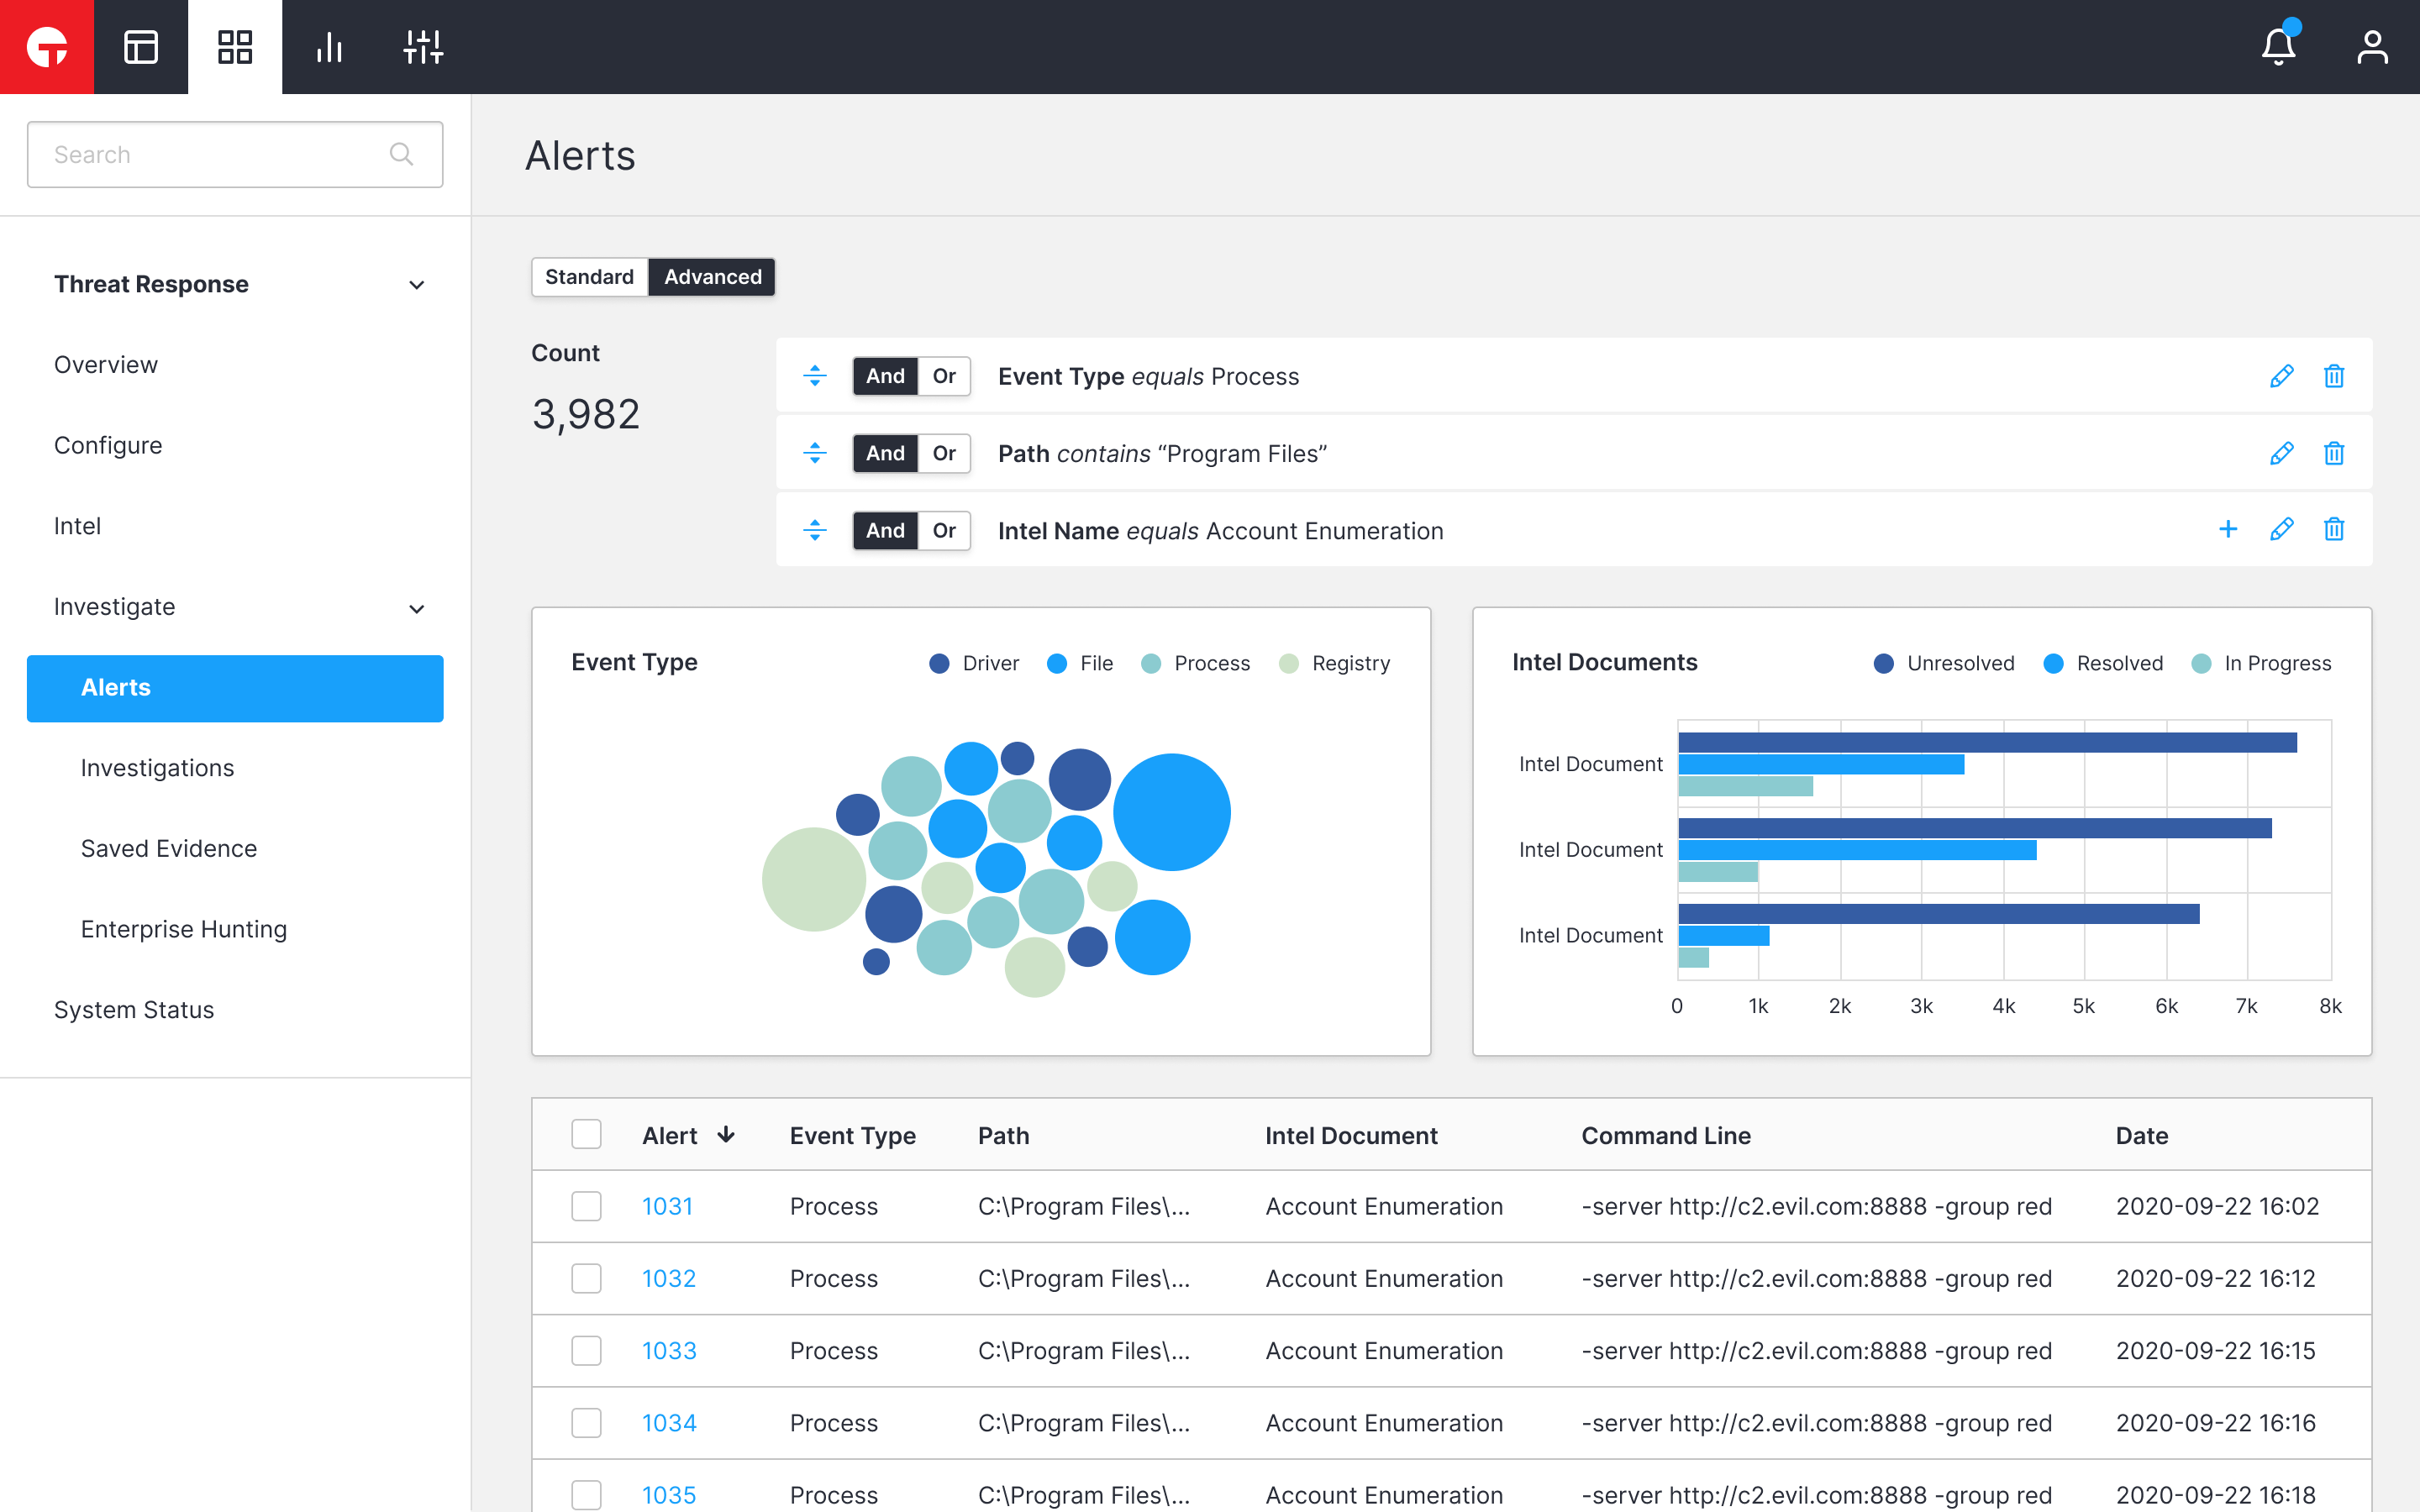Image resolution: width=2420 pixels, height=1512 pixels.
Task: Switch Intel Name filter operator to Or
Action: 943,530
